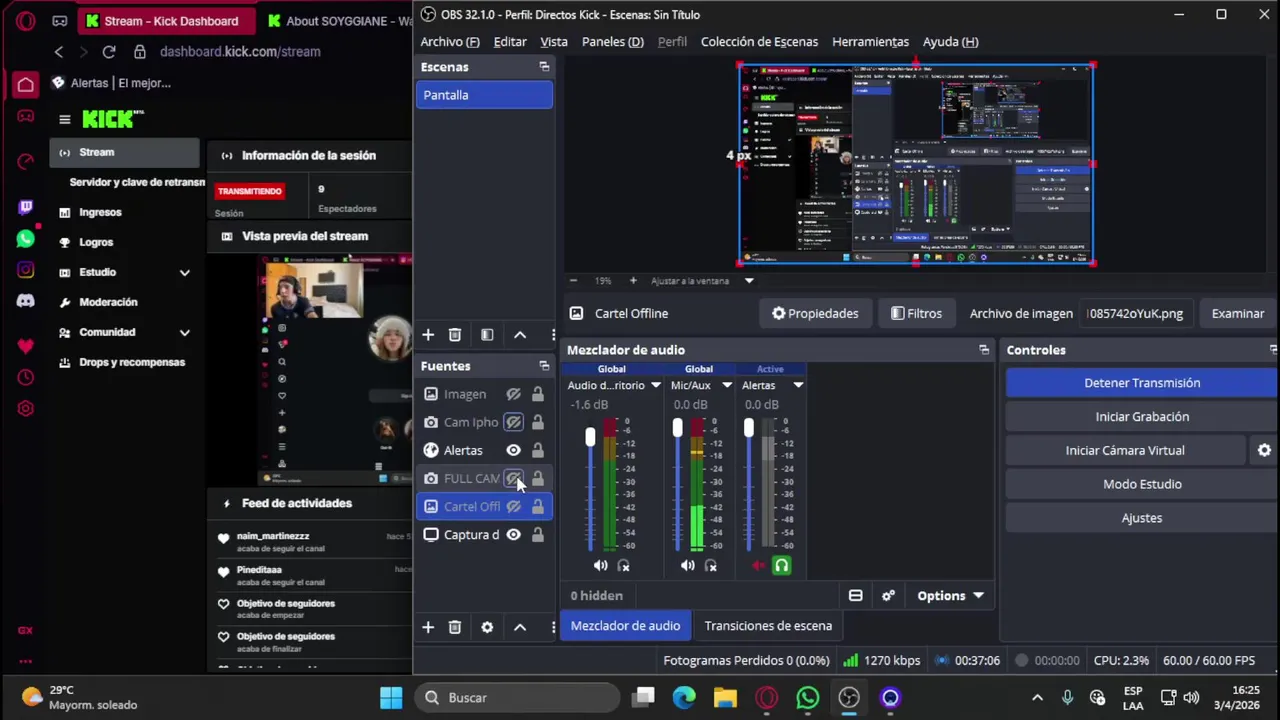The image size is (1280, 720).
Task: Show hidden system tray icons
Action: (1037, 698)
